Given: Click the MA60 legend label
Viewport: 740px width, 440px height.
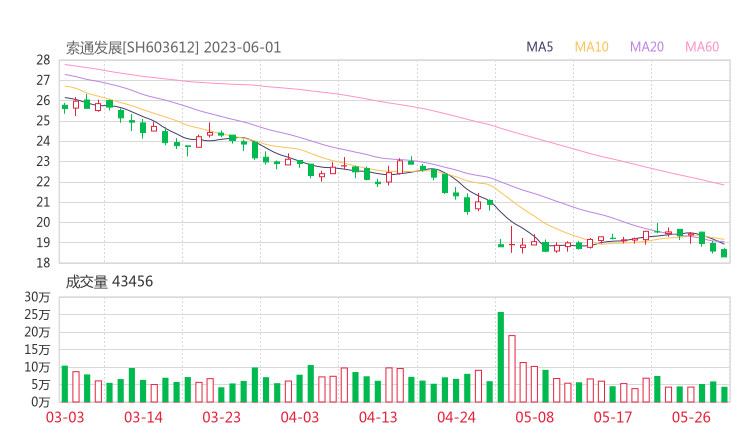Looking at the screenshot, I should click(702, 47).
